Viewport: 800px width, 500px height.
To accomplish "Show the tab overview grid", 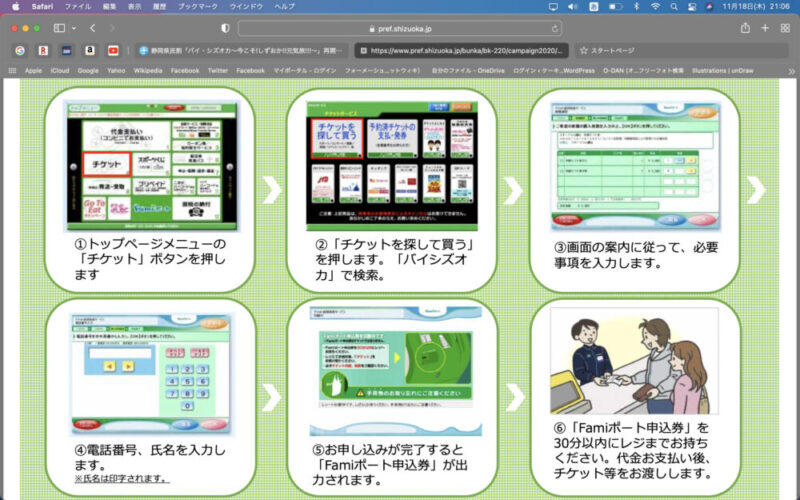I will point(785,28).
